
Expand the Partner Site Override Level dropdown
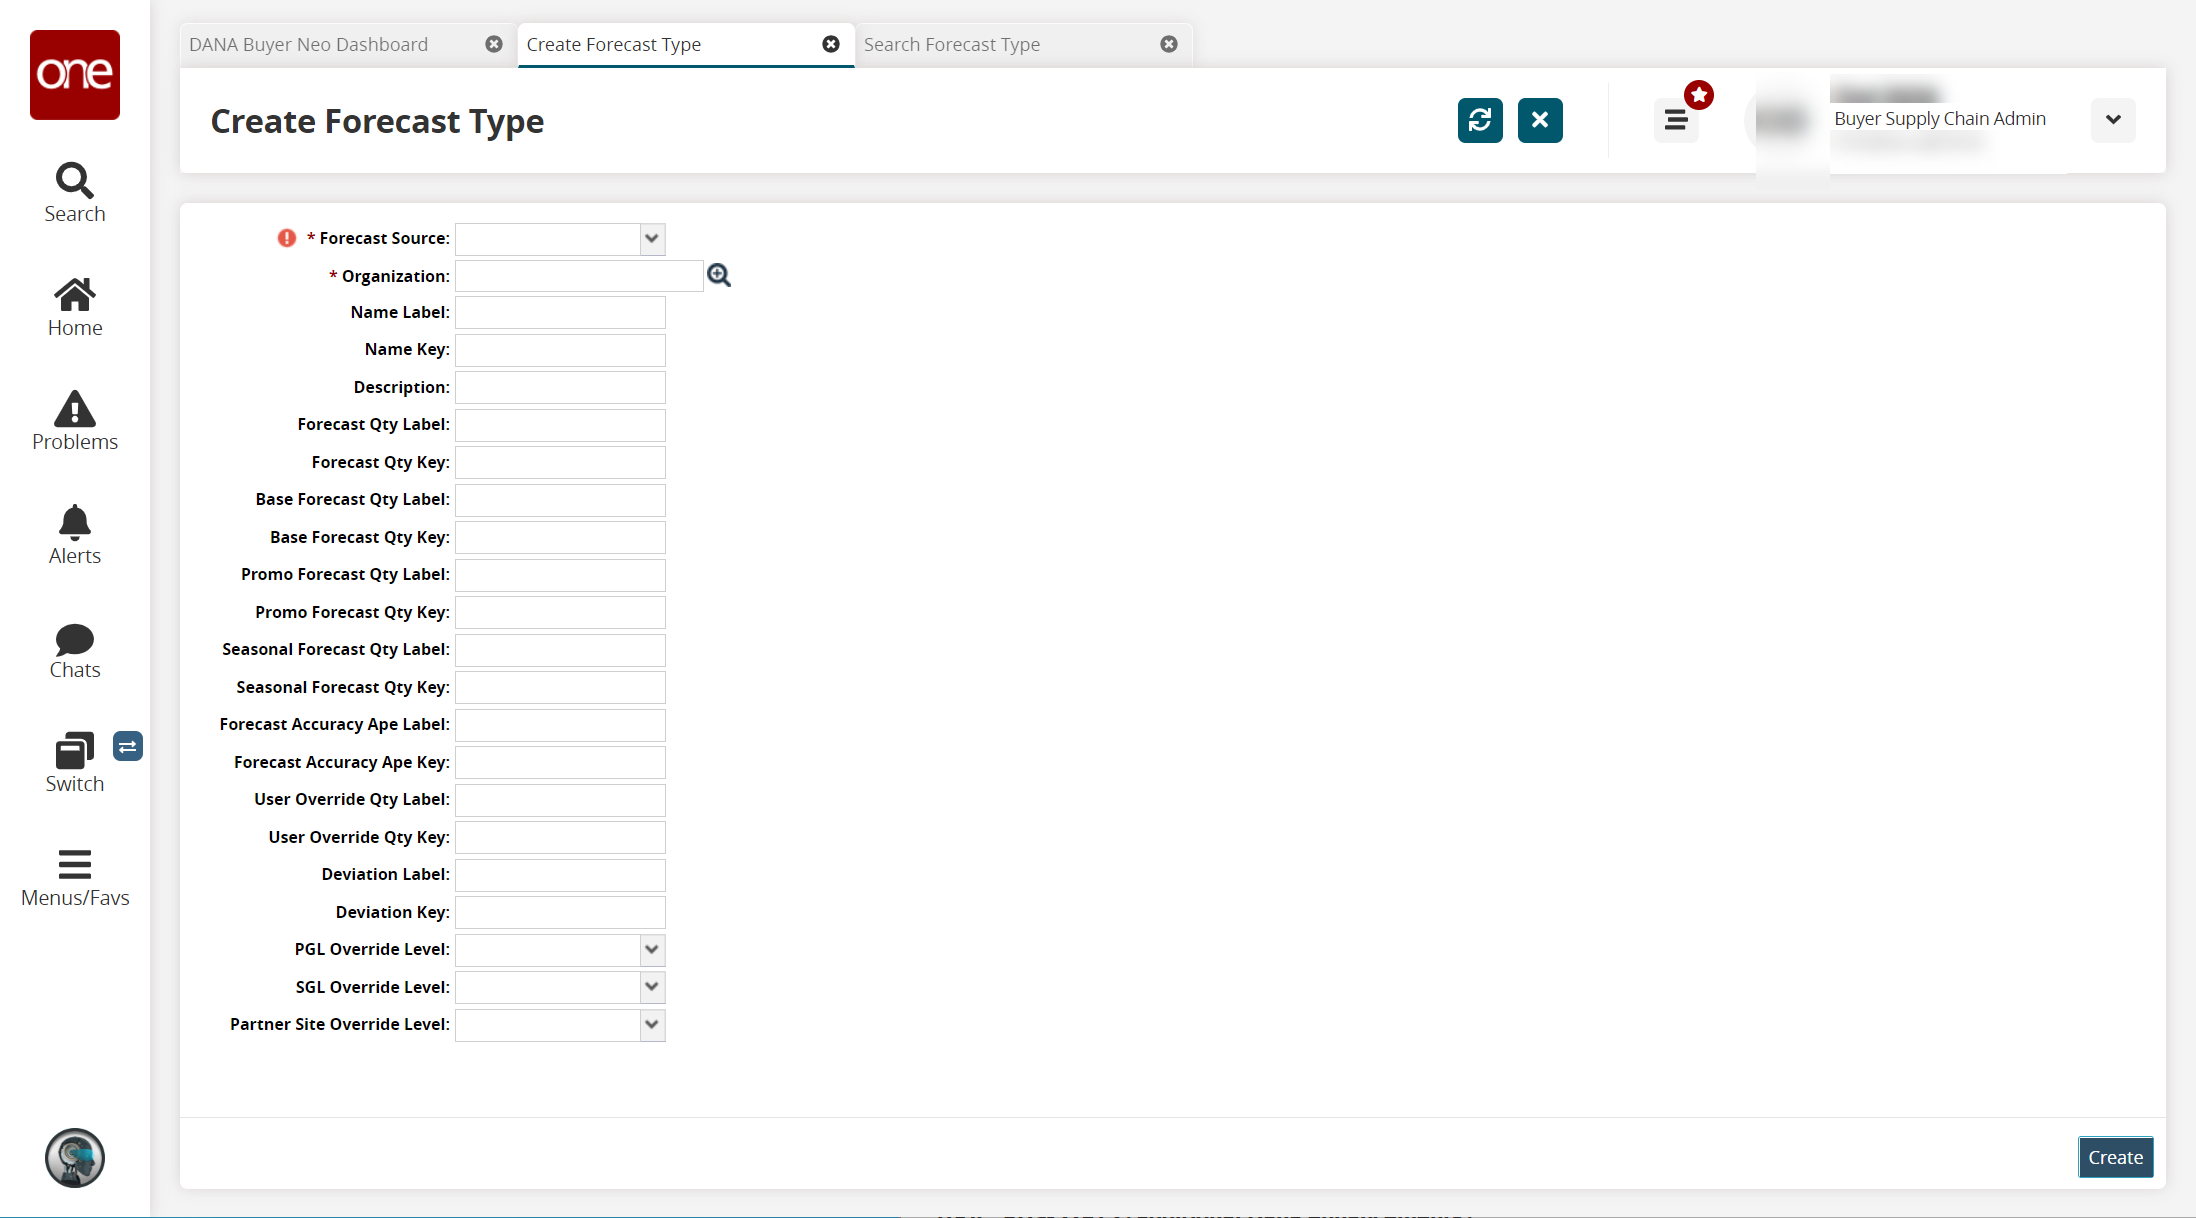click(x=651, y=1025)
